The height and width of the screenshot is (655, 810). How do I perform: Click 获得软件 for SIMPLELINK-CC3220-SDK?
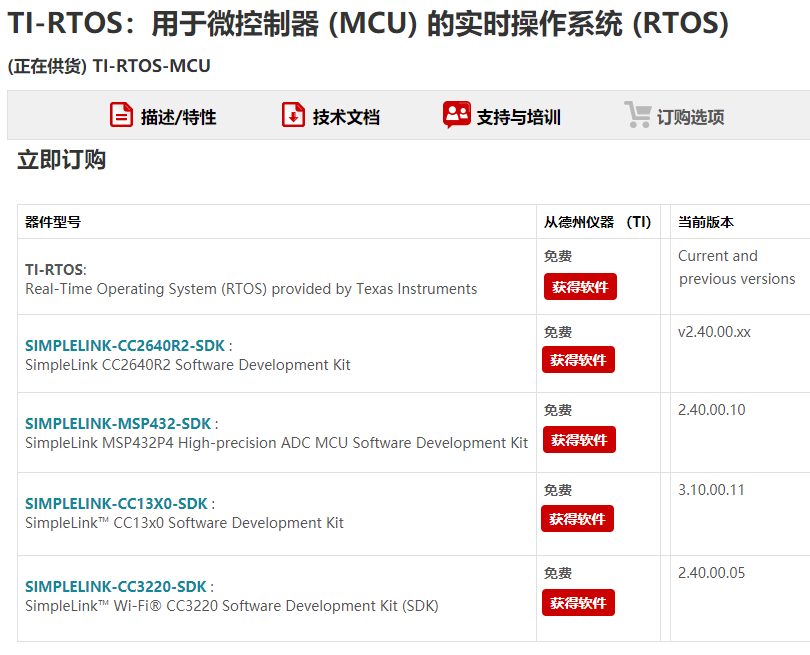click(579, 603)
